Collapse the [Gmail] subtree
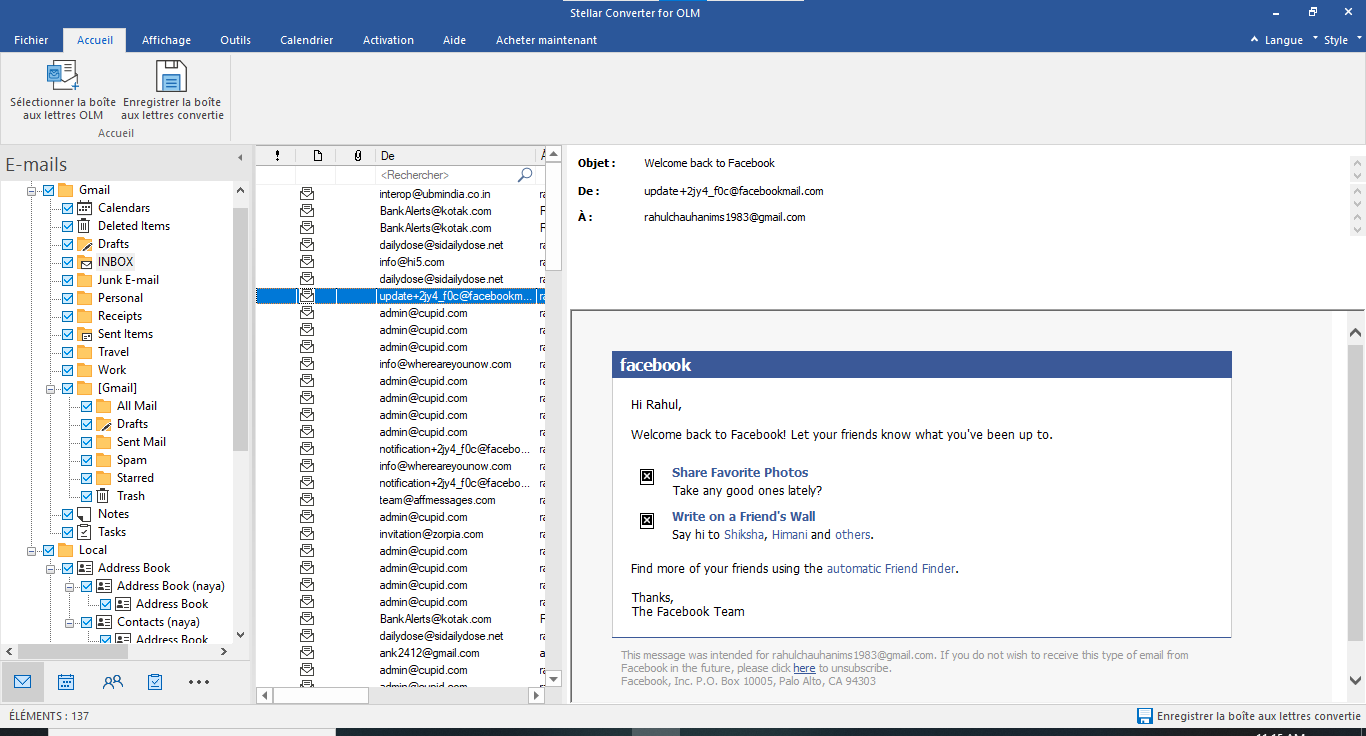Screen dimensions: 1366x736 tap(50, 387)
